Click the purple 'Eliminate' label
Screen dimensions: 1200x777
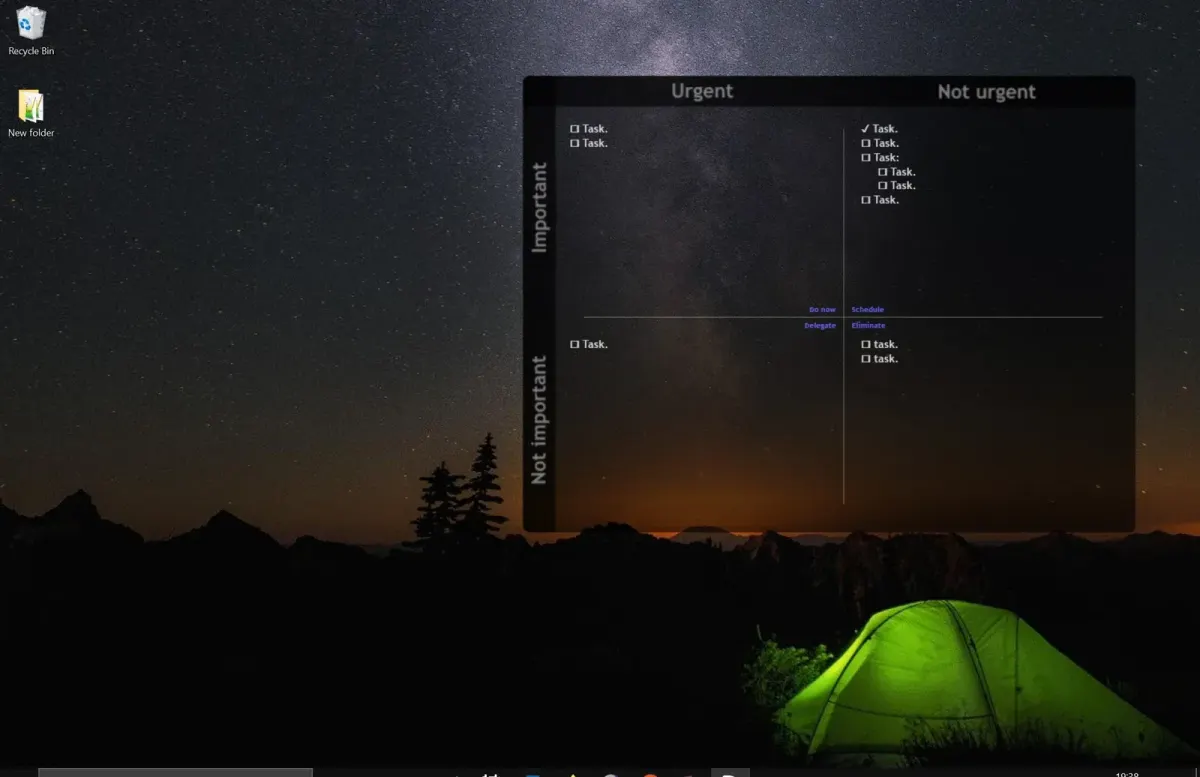tap(868, 326)
